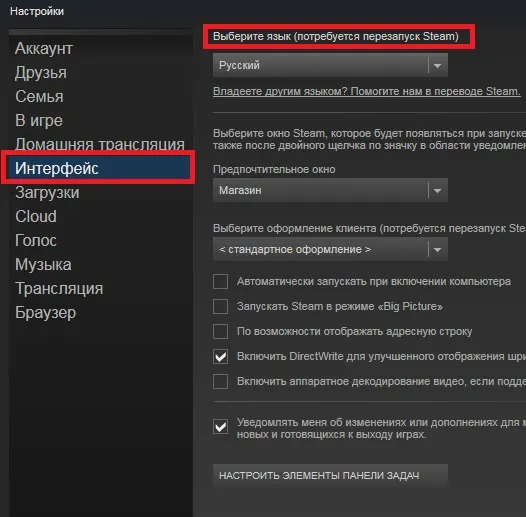Open the В игре settings page
Viewport: 526px width, 517px height.
coord(39,120)
